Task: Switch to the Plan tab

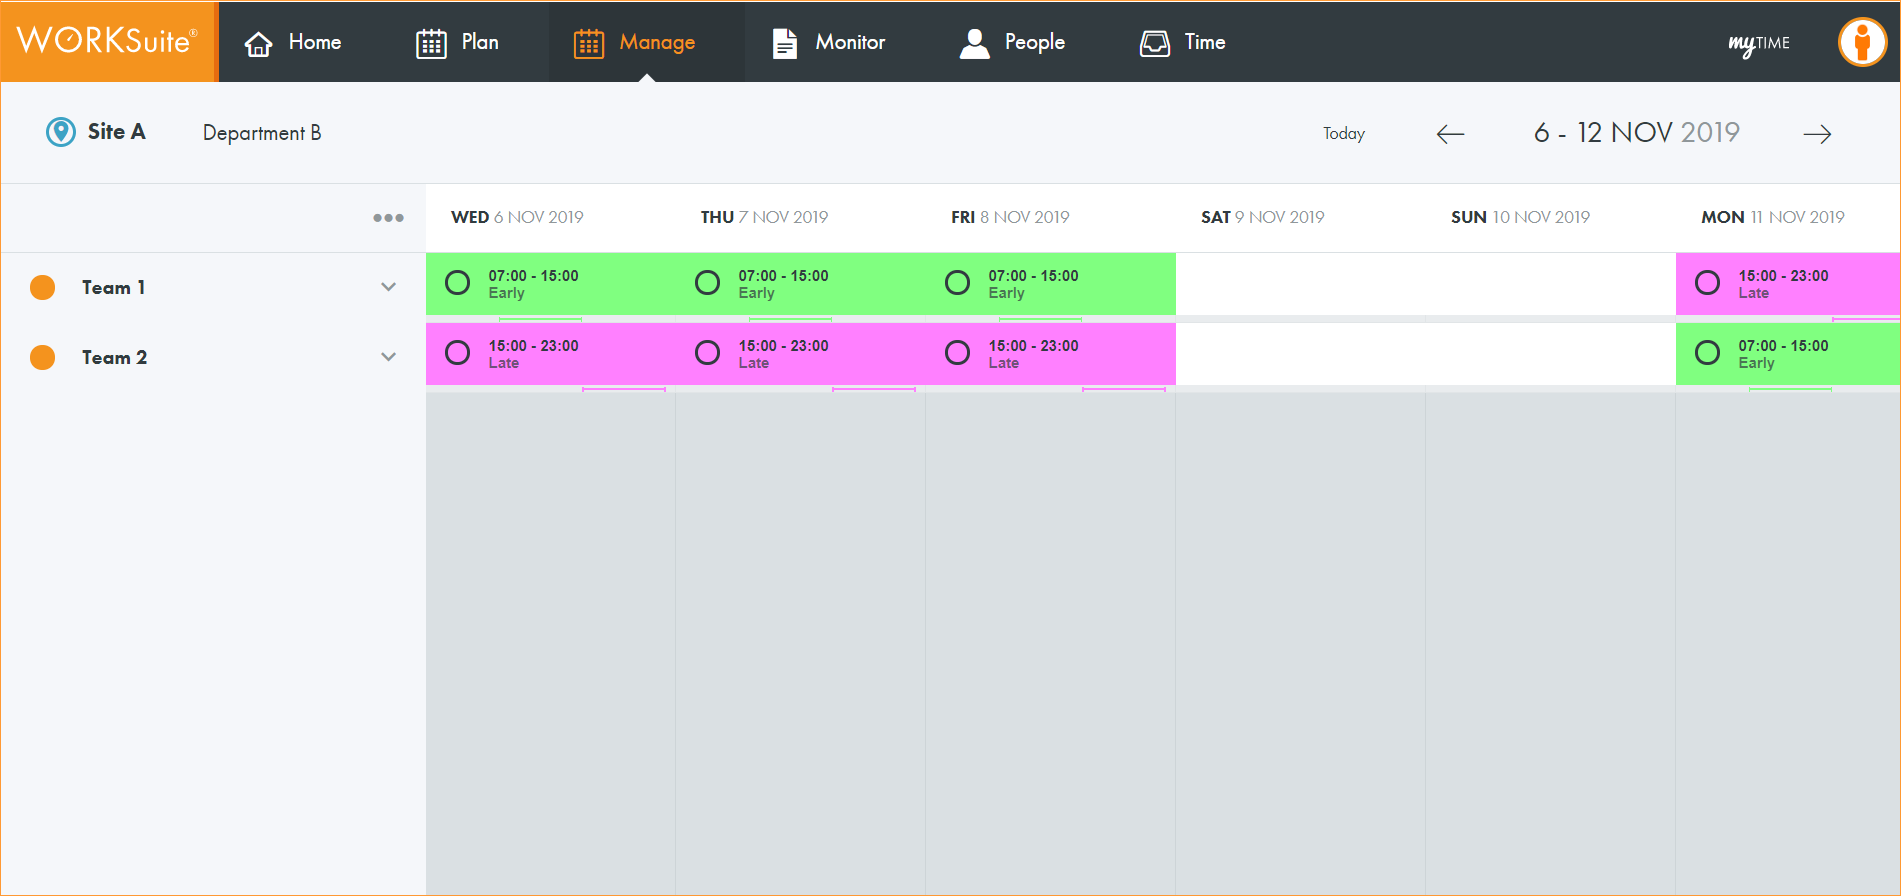Action: click(458, 42)
